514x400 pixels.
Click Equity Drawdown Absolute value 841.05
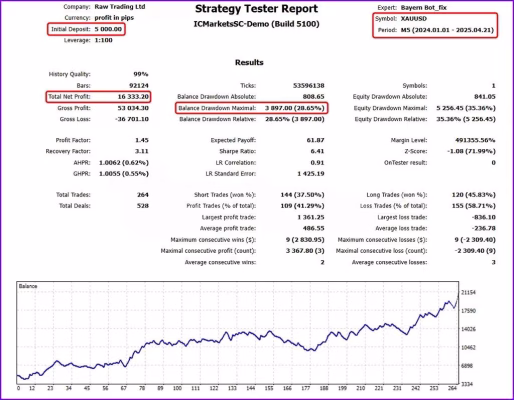pyautogui.click(x=485, y=97)
